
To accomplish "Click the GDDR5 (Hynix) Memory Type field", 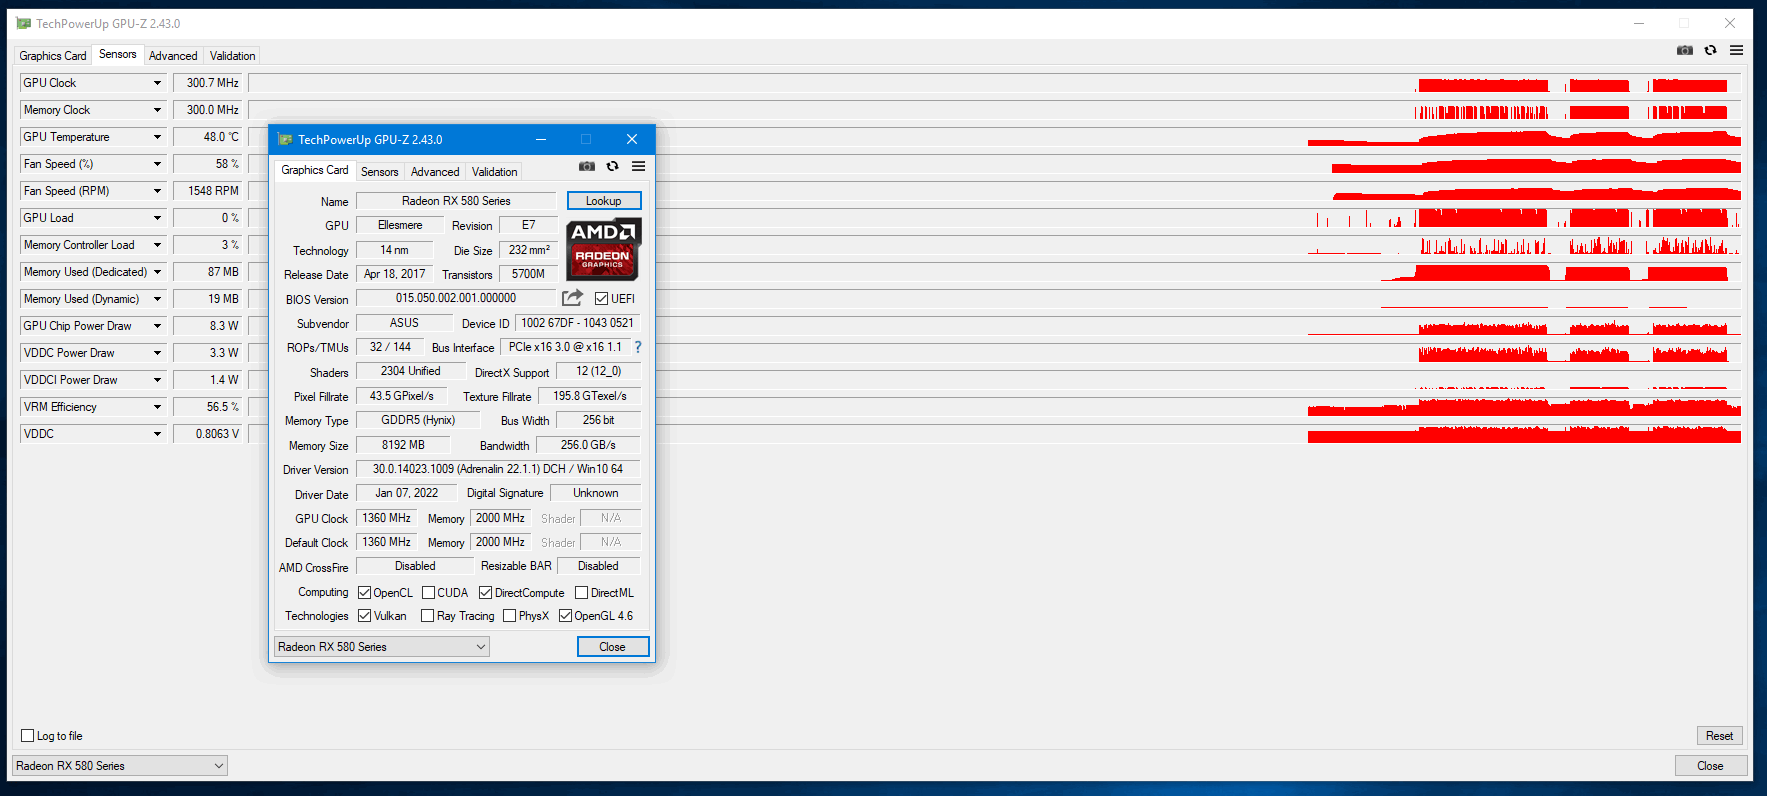I will (418, 420).
